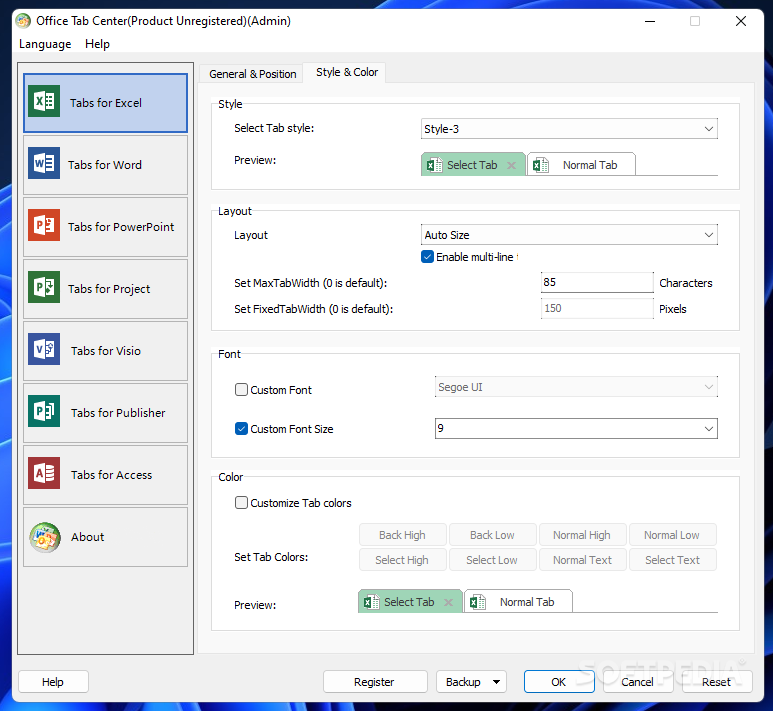This screenshot has height=711, width=773.
Task: Open the Layout Auto Size dropdown
Action: click(569, 235)
